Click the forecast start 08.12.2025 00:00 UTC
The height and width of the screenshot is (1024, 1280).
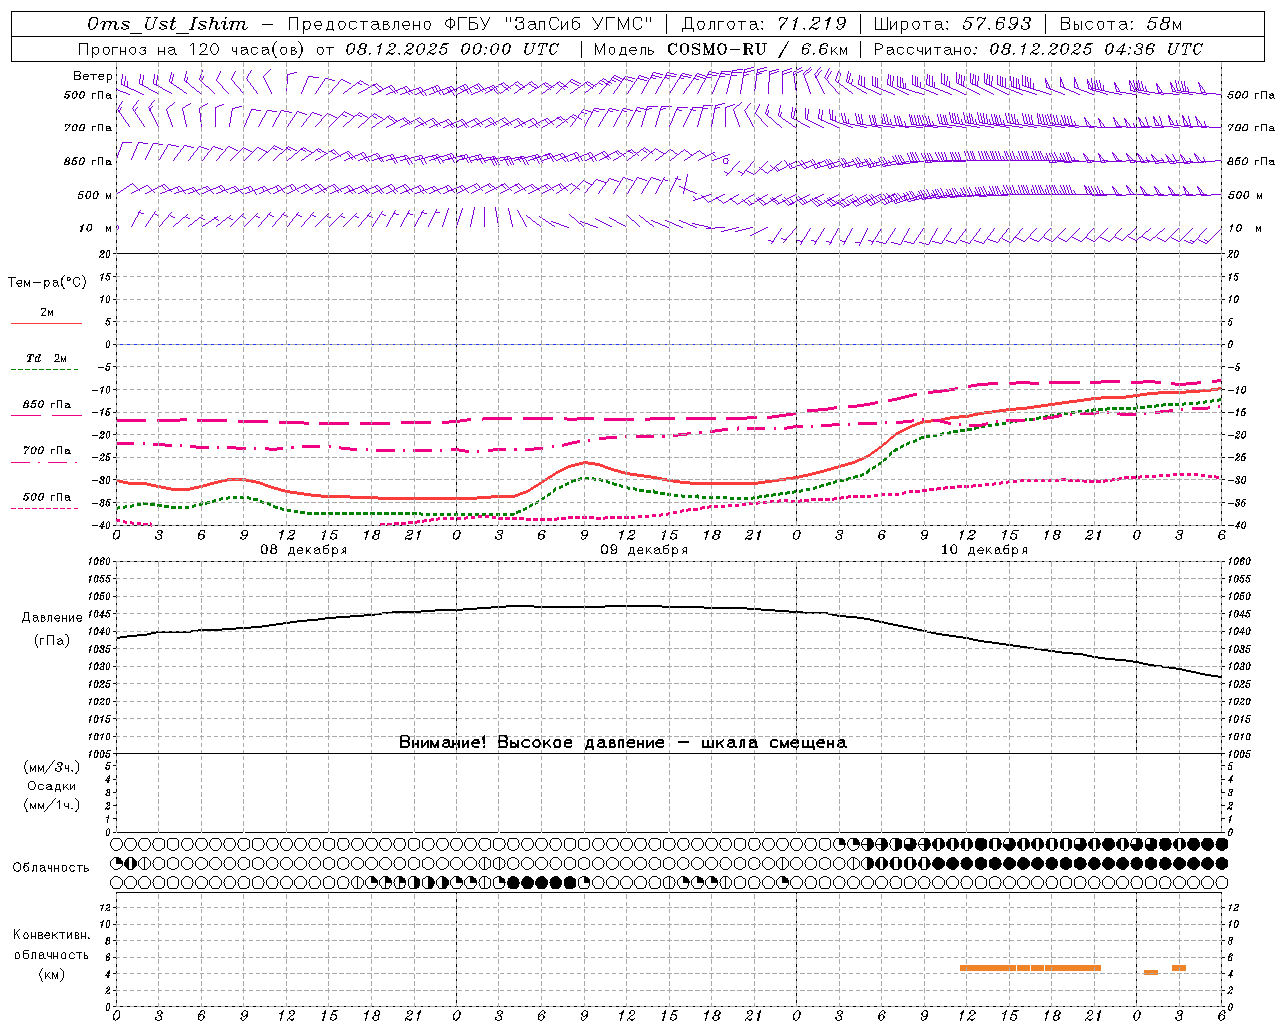(452, 49)
